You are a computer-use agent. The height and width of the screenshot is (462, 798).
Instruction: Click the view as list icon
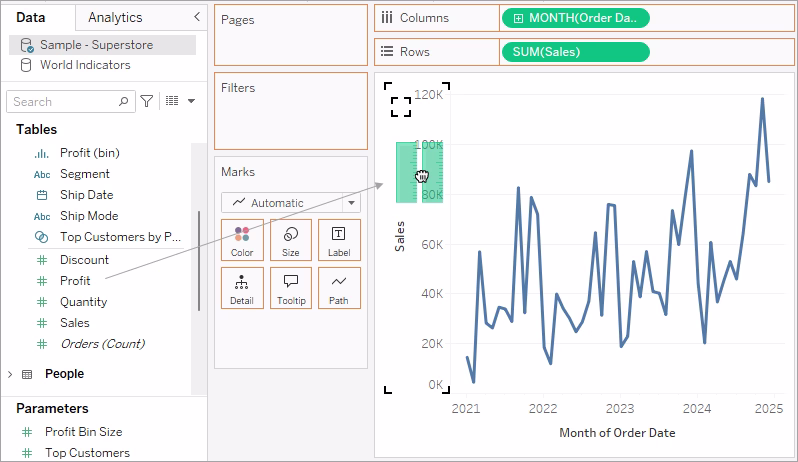click(x=172, y=101)
